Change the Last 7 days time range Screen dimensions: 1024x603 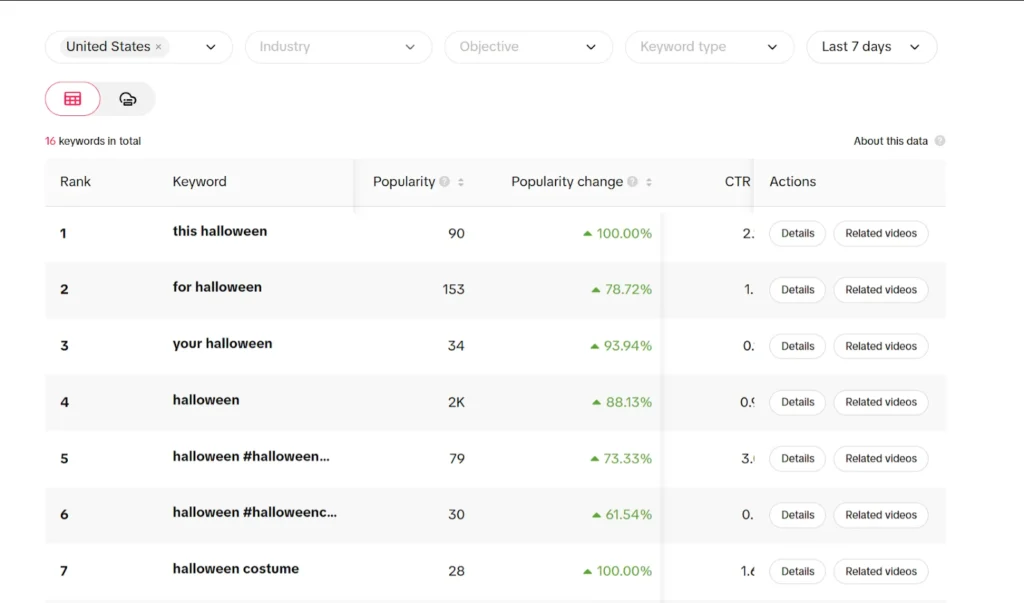click(x=871, y=47)
